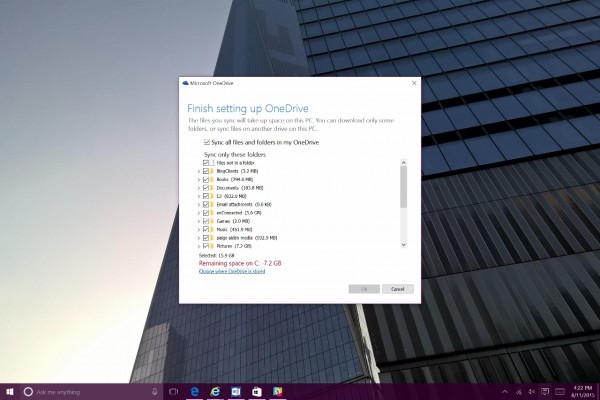This screenshot has width=600, height=400.
Task: Uncheck the Music folder checkbox
Action: [206, 229]
